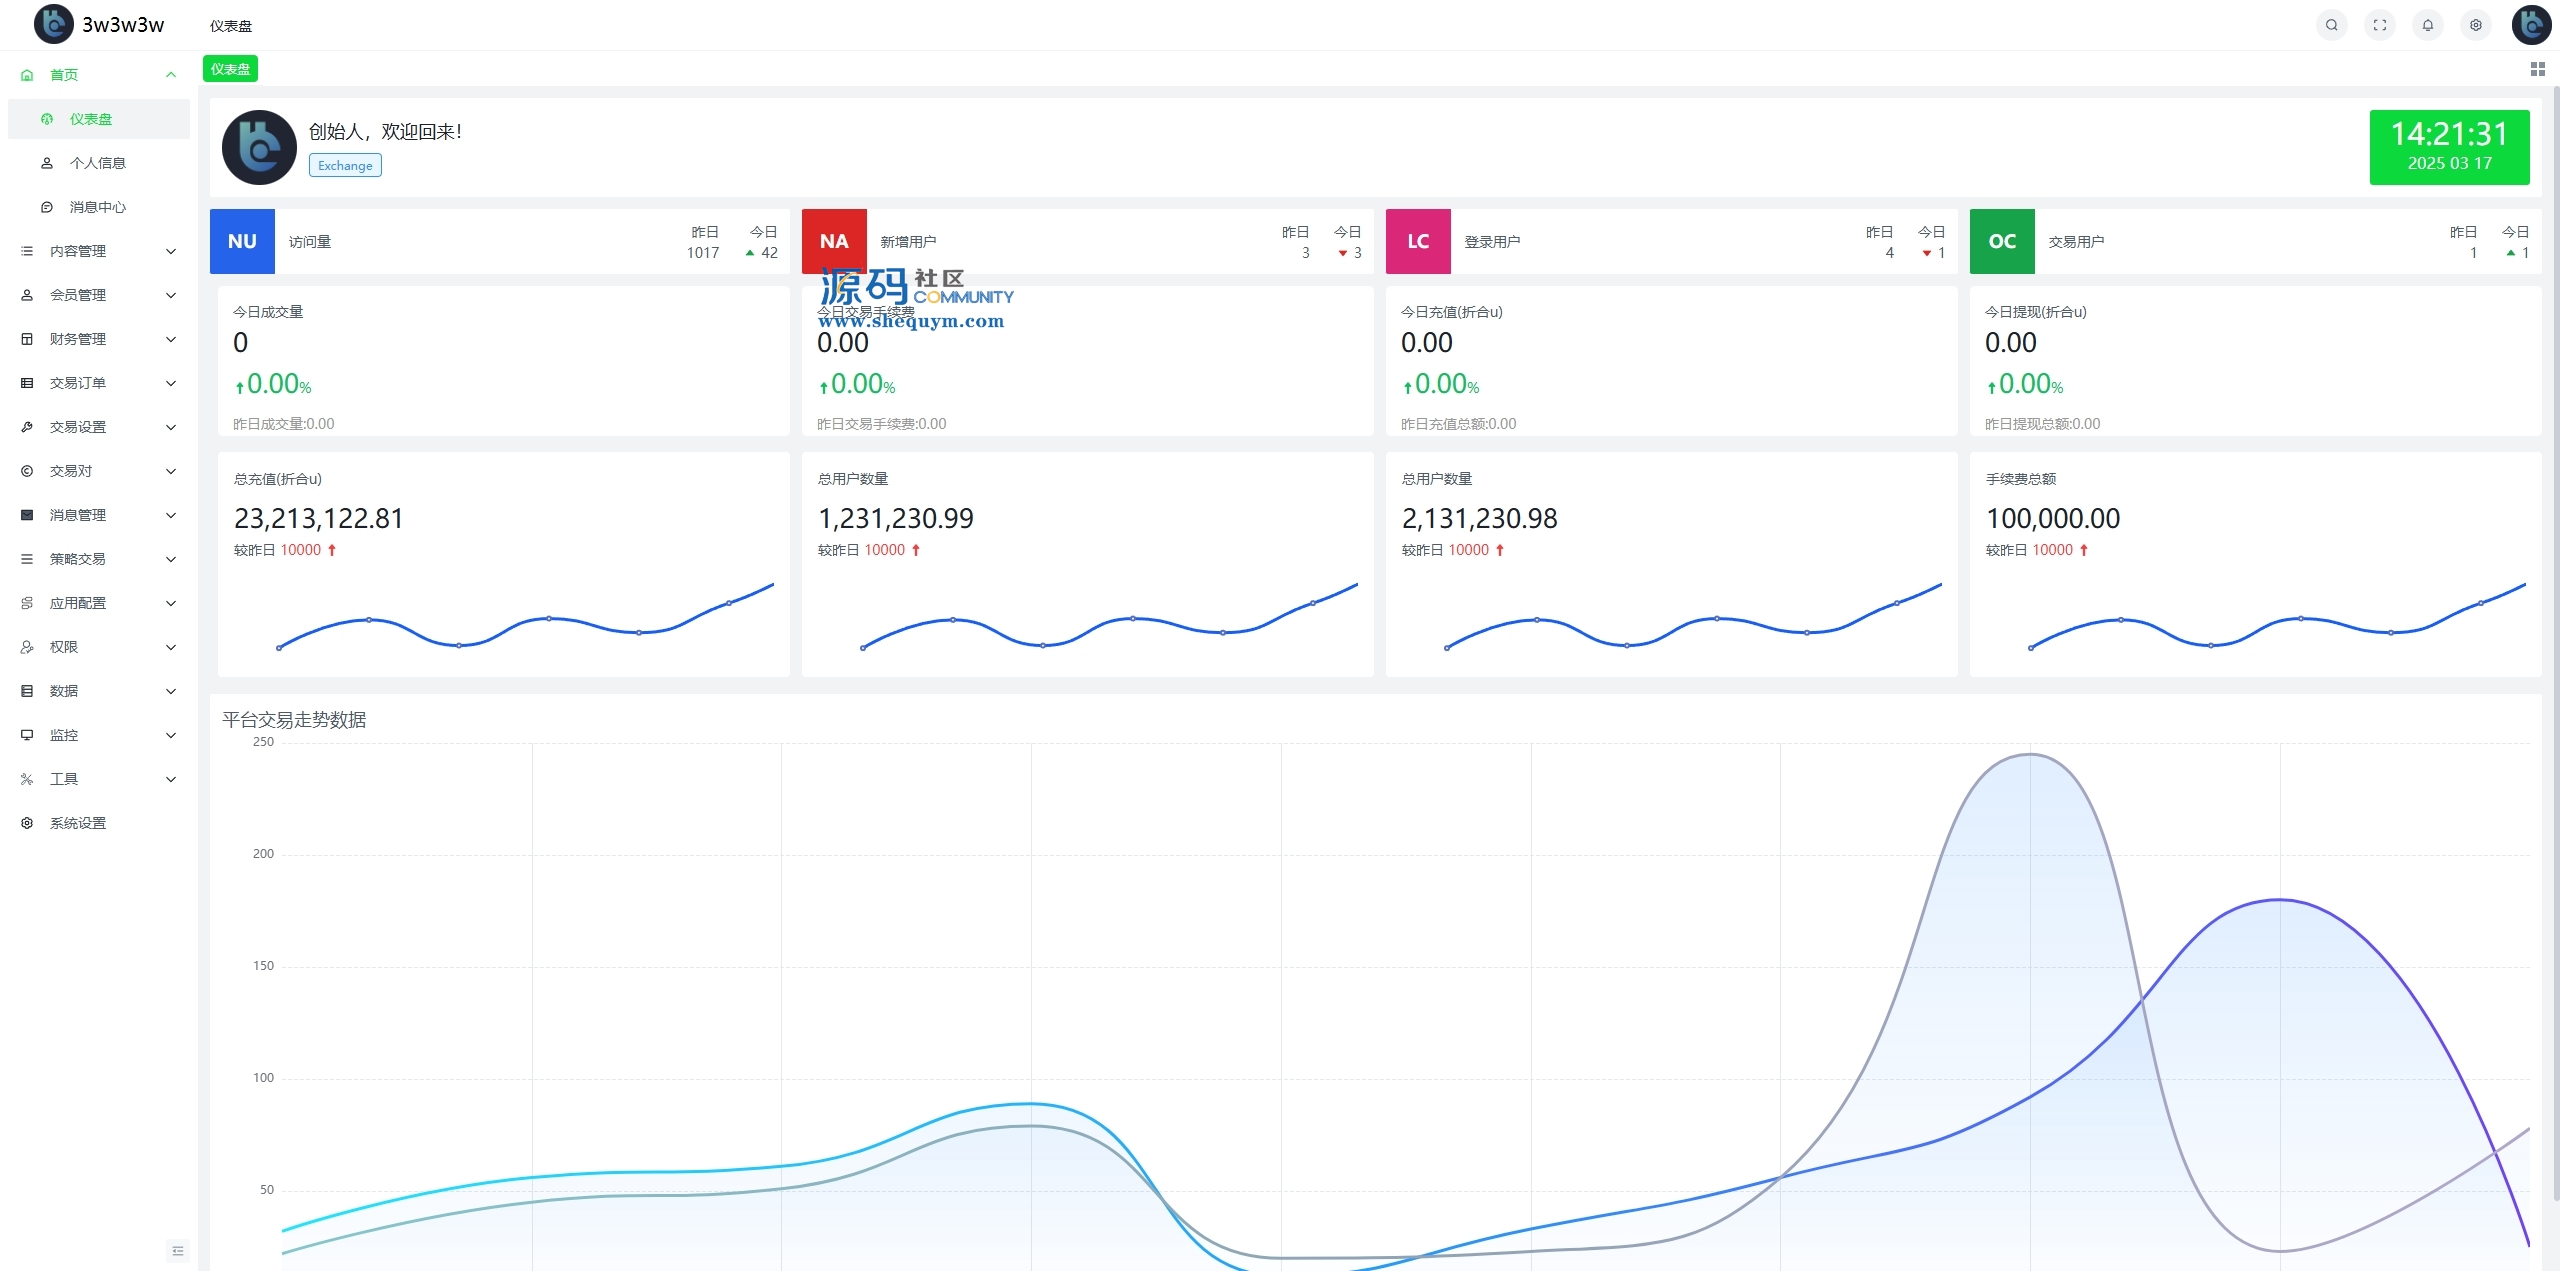
Task: Collapse sidebar using bottom fold icon
Action: (x=178, y=1250)
